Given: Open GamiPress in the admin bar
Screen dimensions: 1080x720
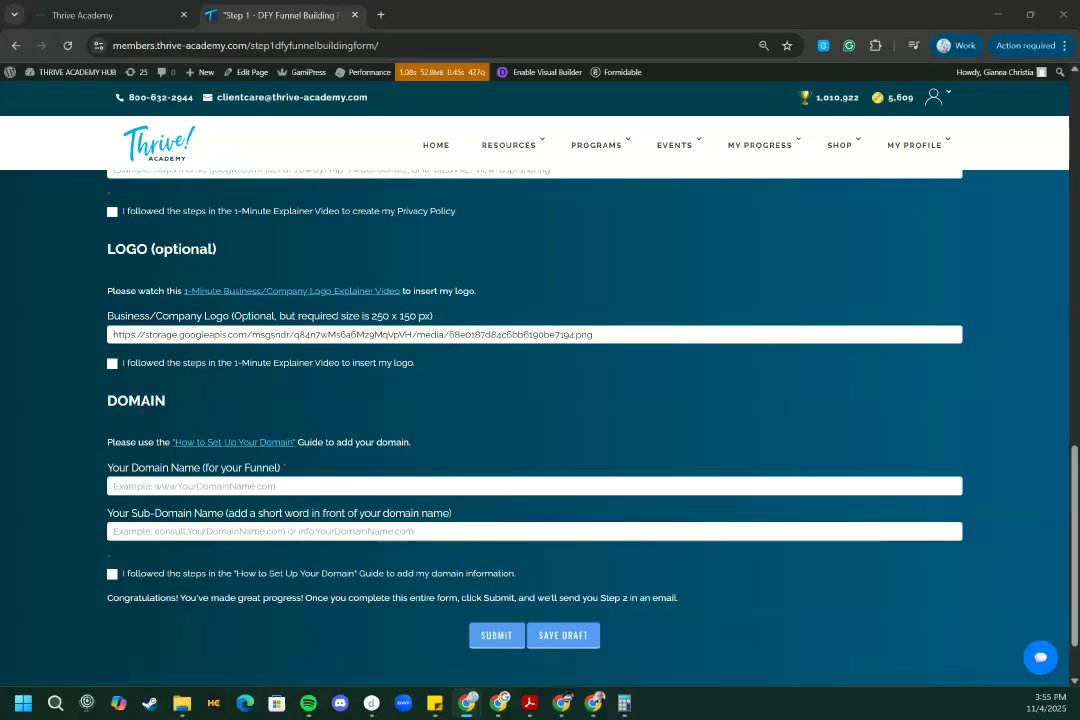Looking at the screenshot, I should [x=302, y=72].
